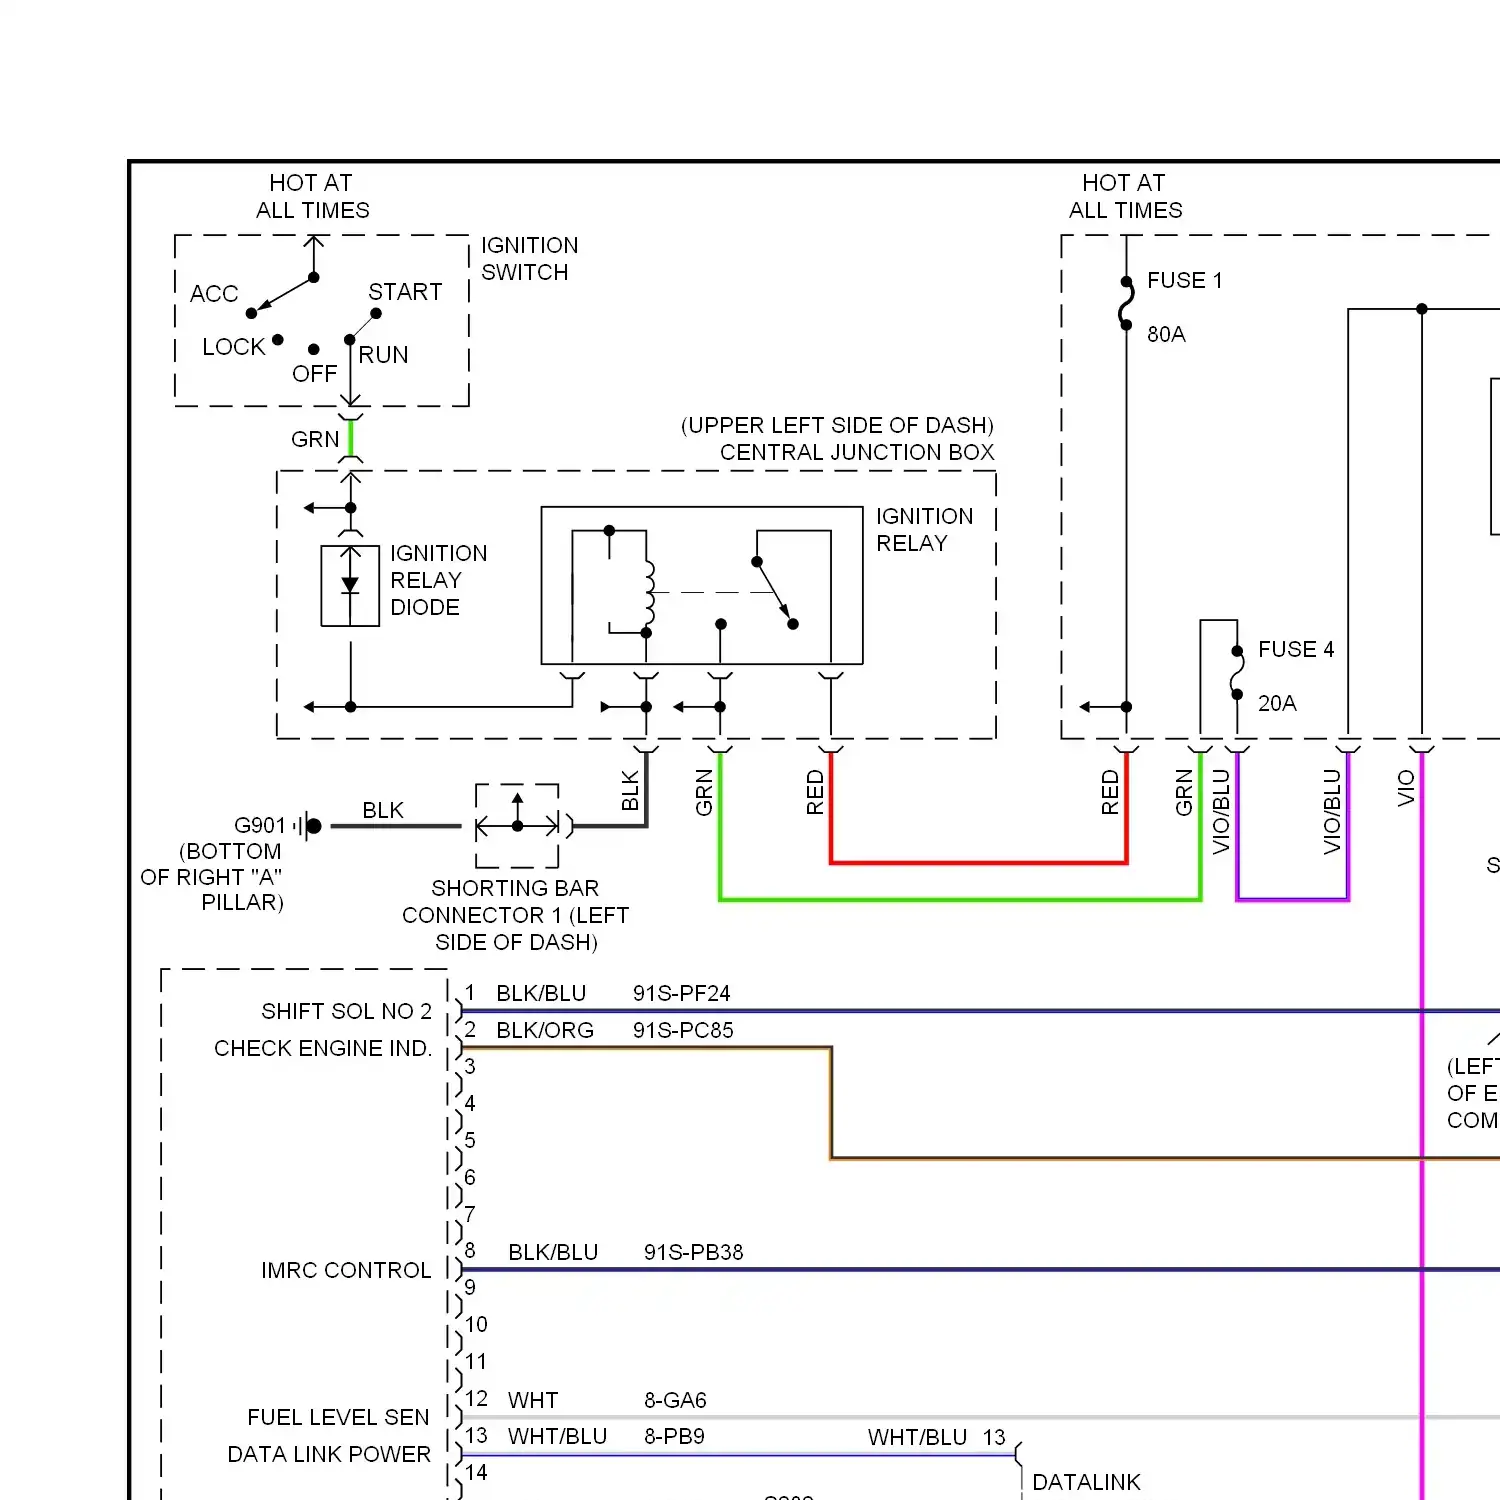Click the DATALINK connector label

pyautogui.click(x=1086, y=1482)
